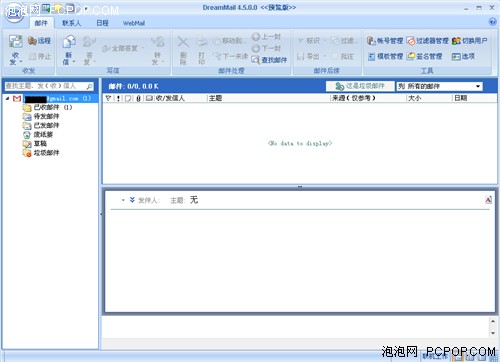Switch to the 邮件 ribbon tab

41,23
